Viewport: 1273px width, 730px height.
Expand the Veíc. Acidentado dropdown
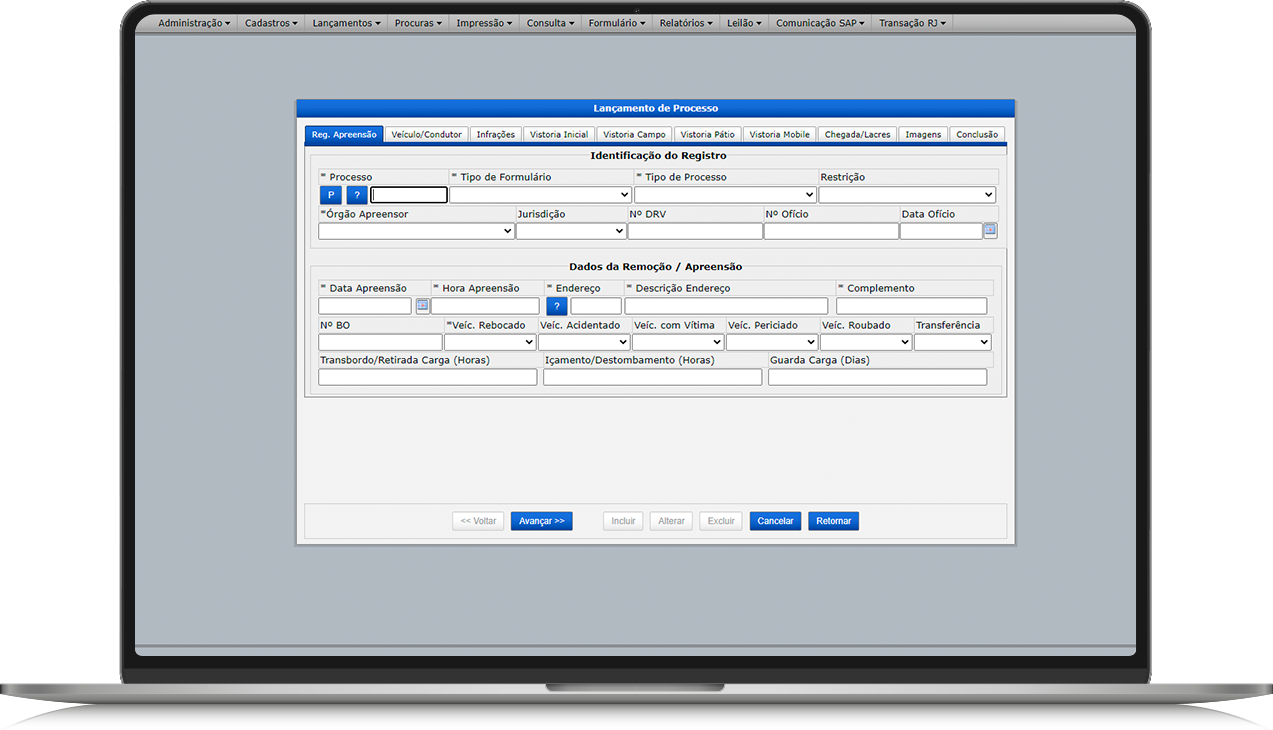pos(584,342)
